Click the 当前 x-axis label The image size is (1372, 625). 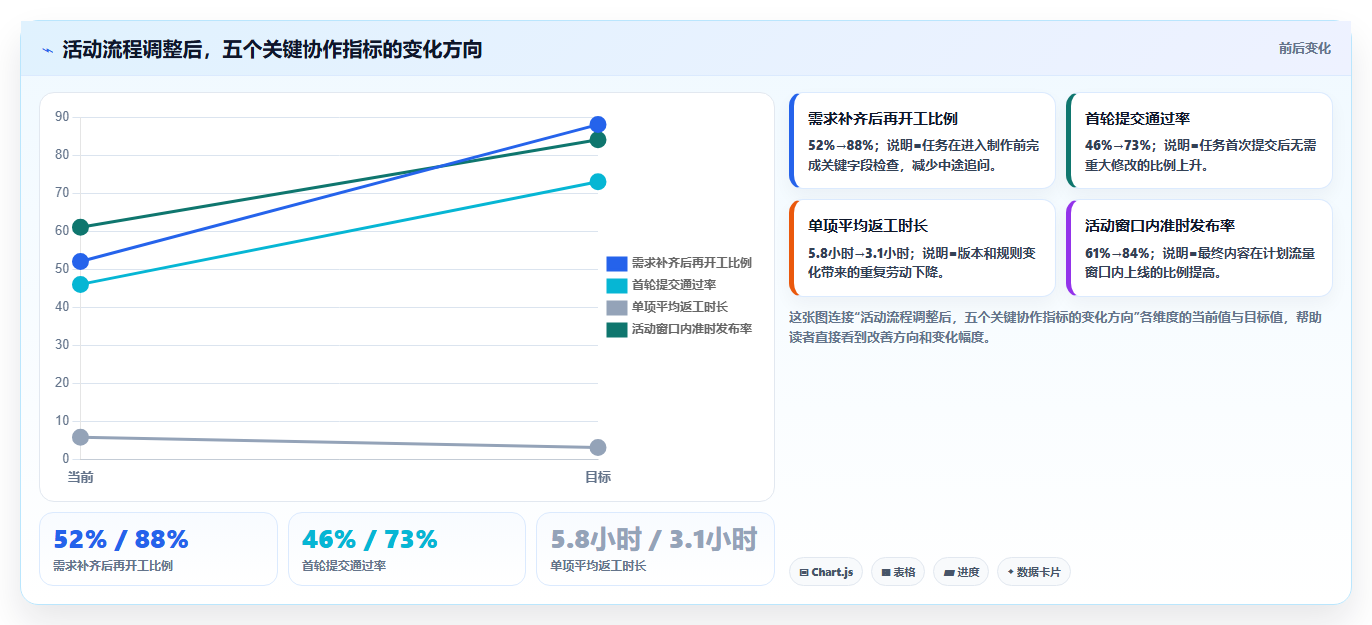[80, 477]
